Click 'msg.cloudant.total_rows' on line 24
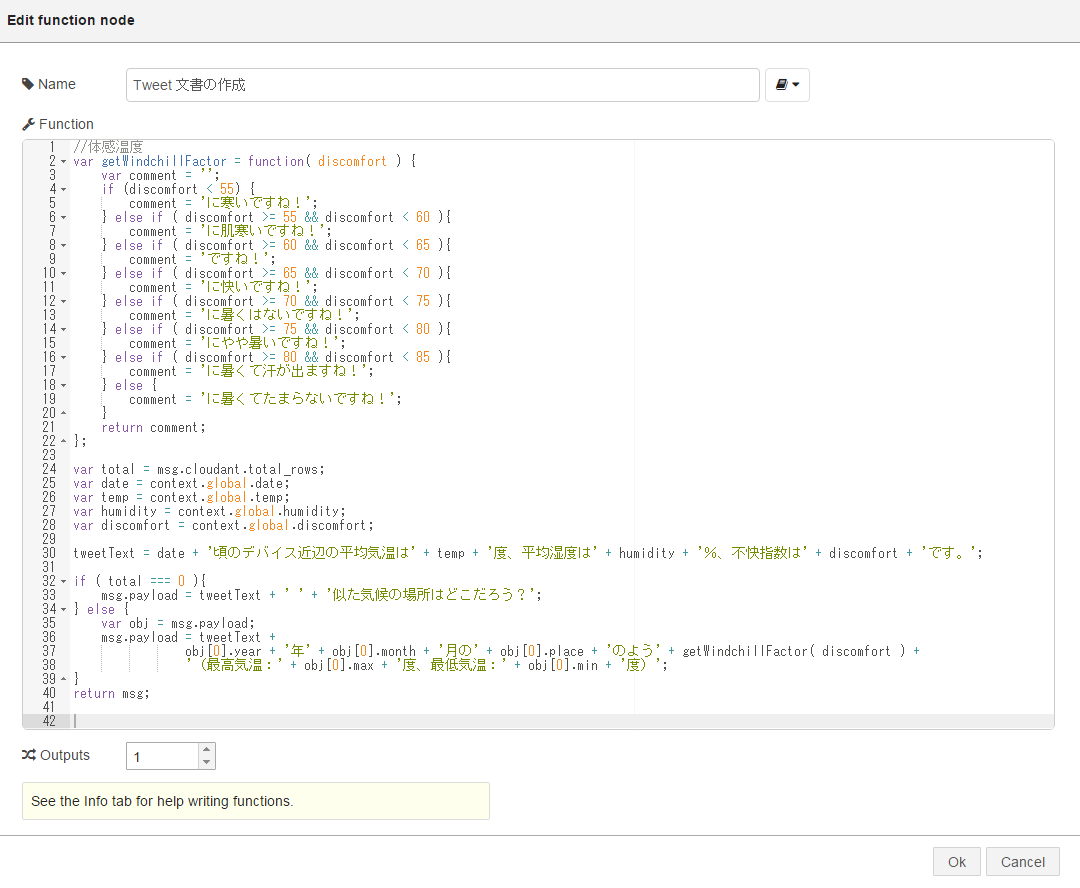 click(238, 470)
